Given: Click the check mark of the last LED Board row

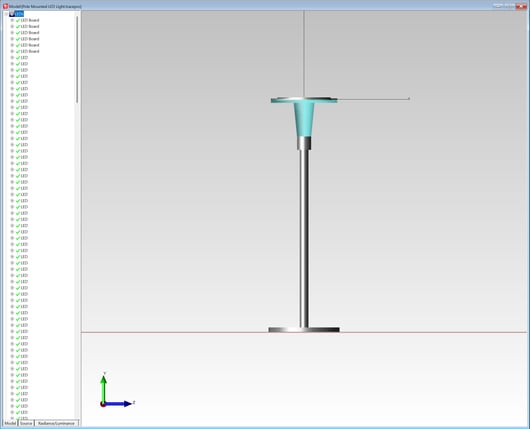Looking at the screenshot, I should (18, 51).
